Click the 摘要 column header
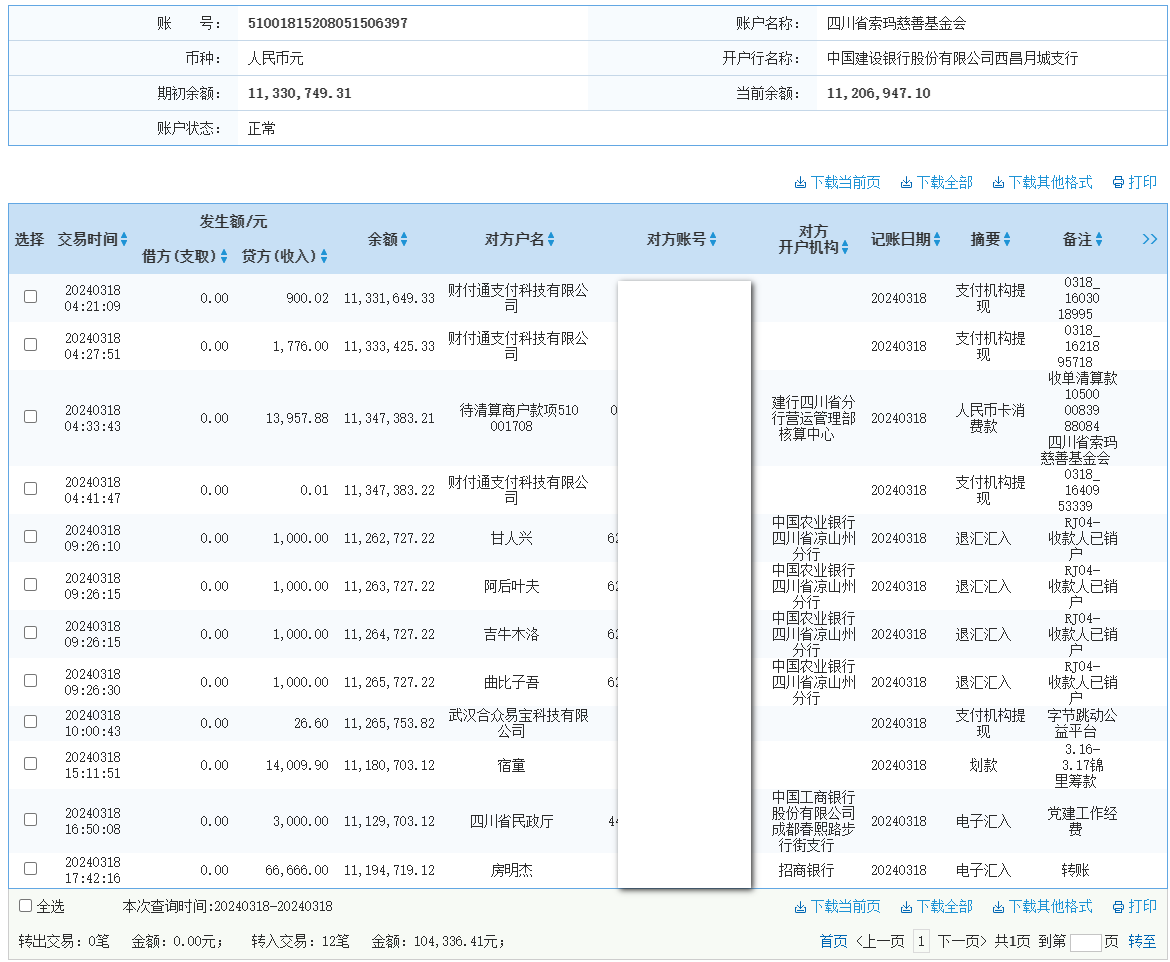The image size is (1170, 962). pyautogui.click(x=986, y=240)
